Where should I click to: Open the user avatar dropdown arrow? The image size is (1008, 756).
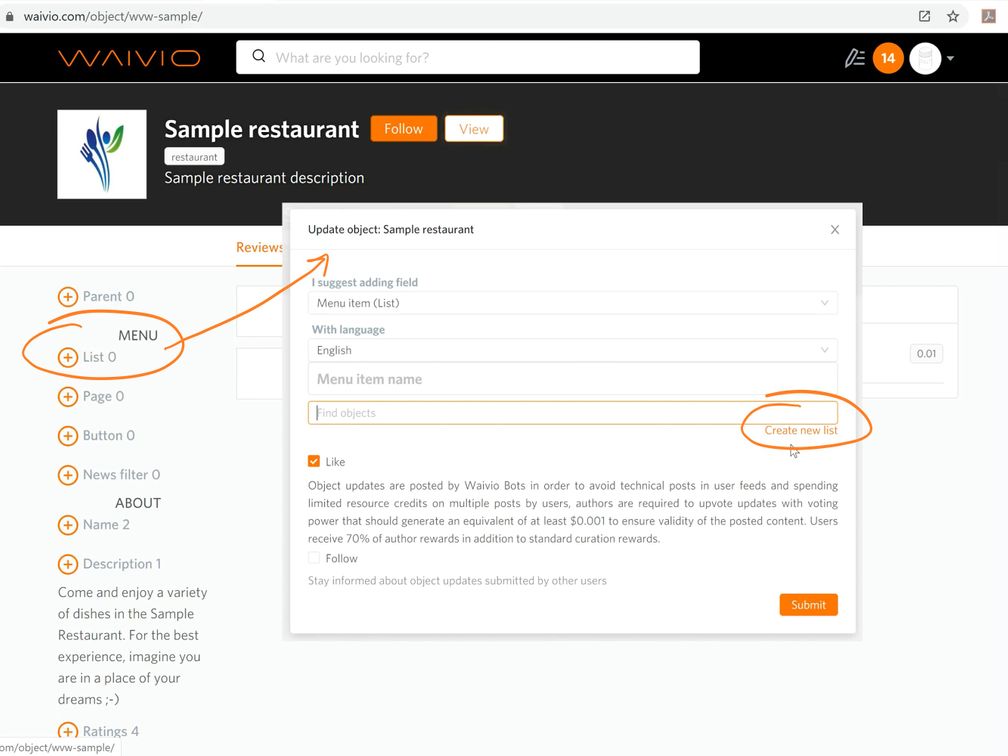(950, 59)
